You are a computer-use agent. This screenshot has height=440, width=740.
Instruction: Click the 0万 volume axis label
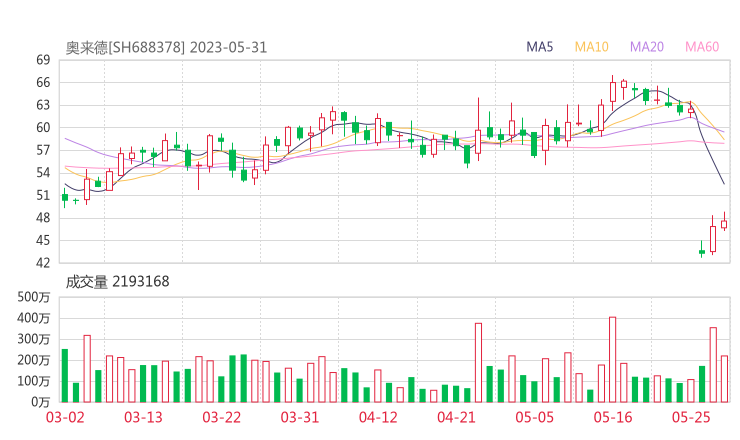coord(41,402)
